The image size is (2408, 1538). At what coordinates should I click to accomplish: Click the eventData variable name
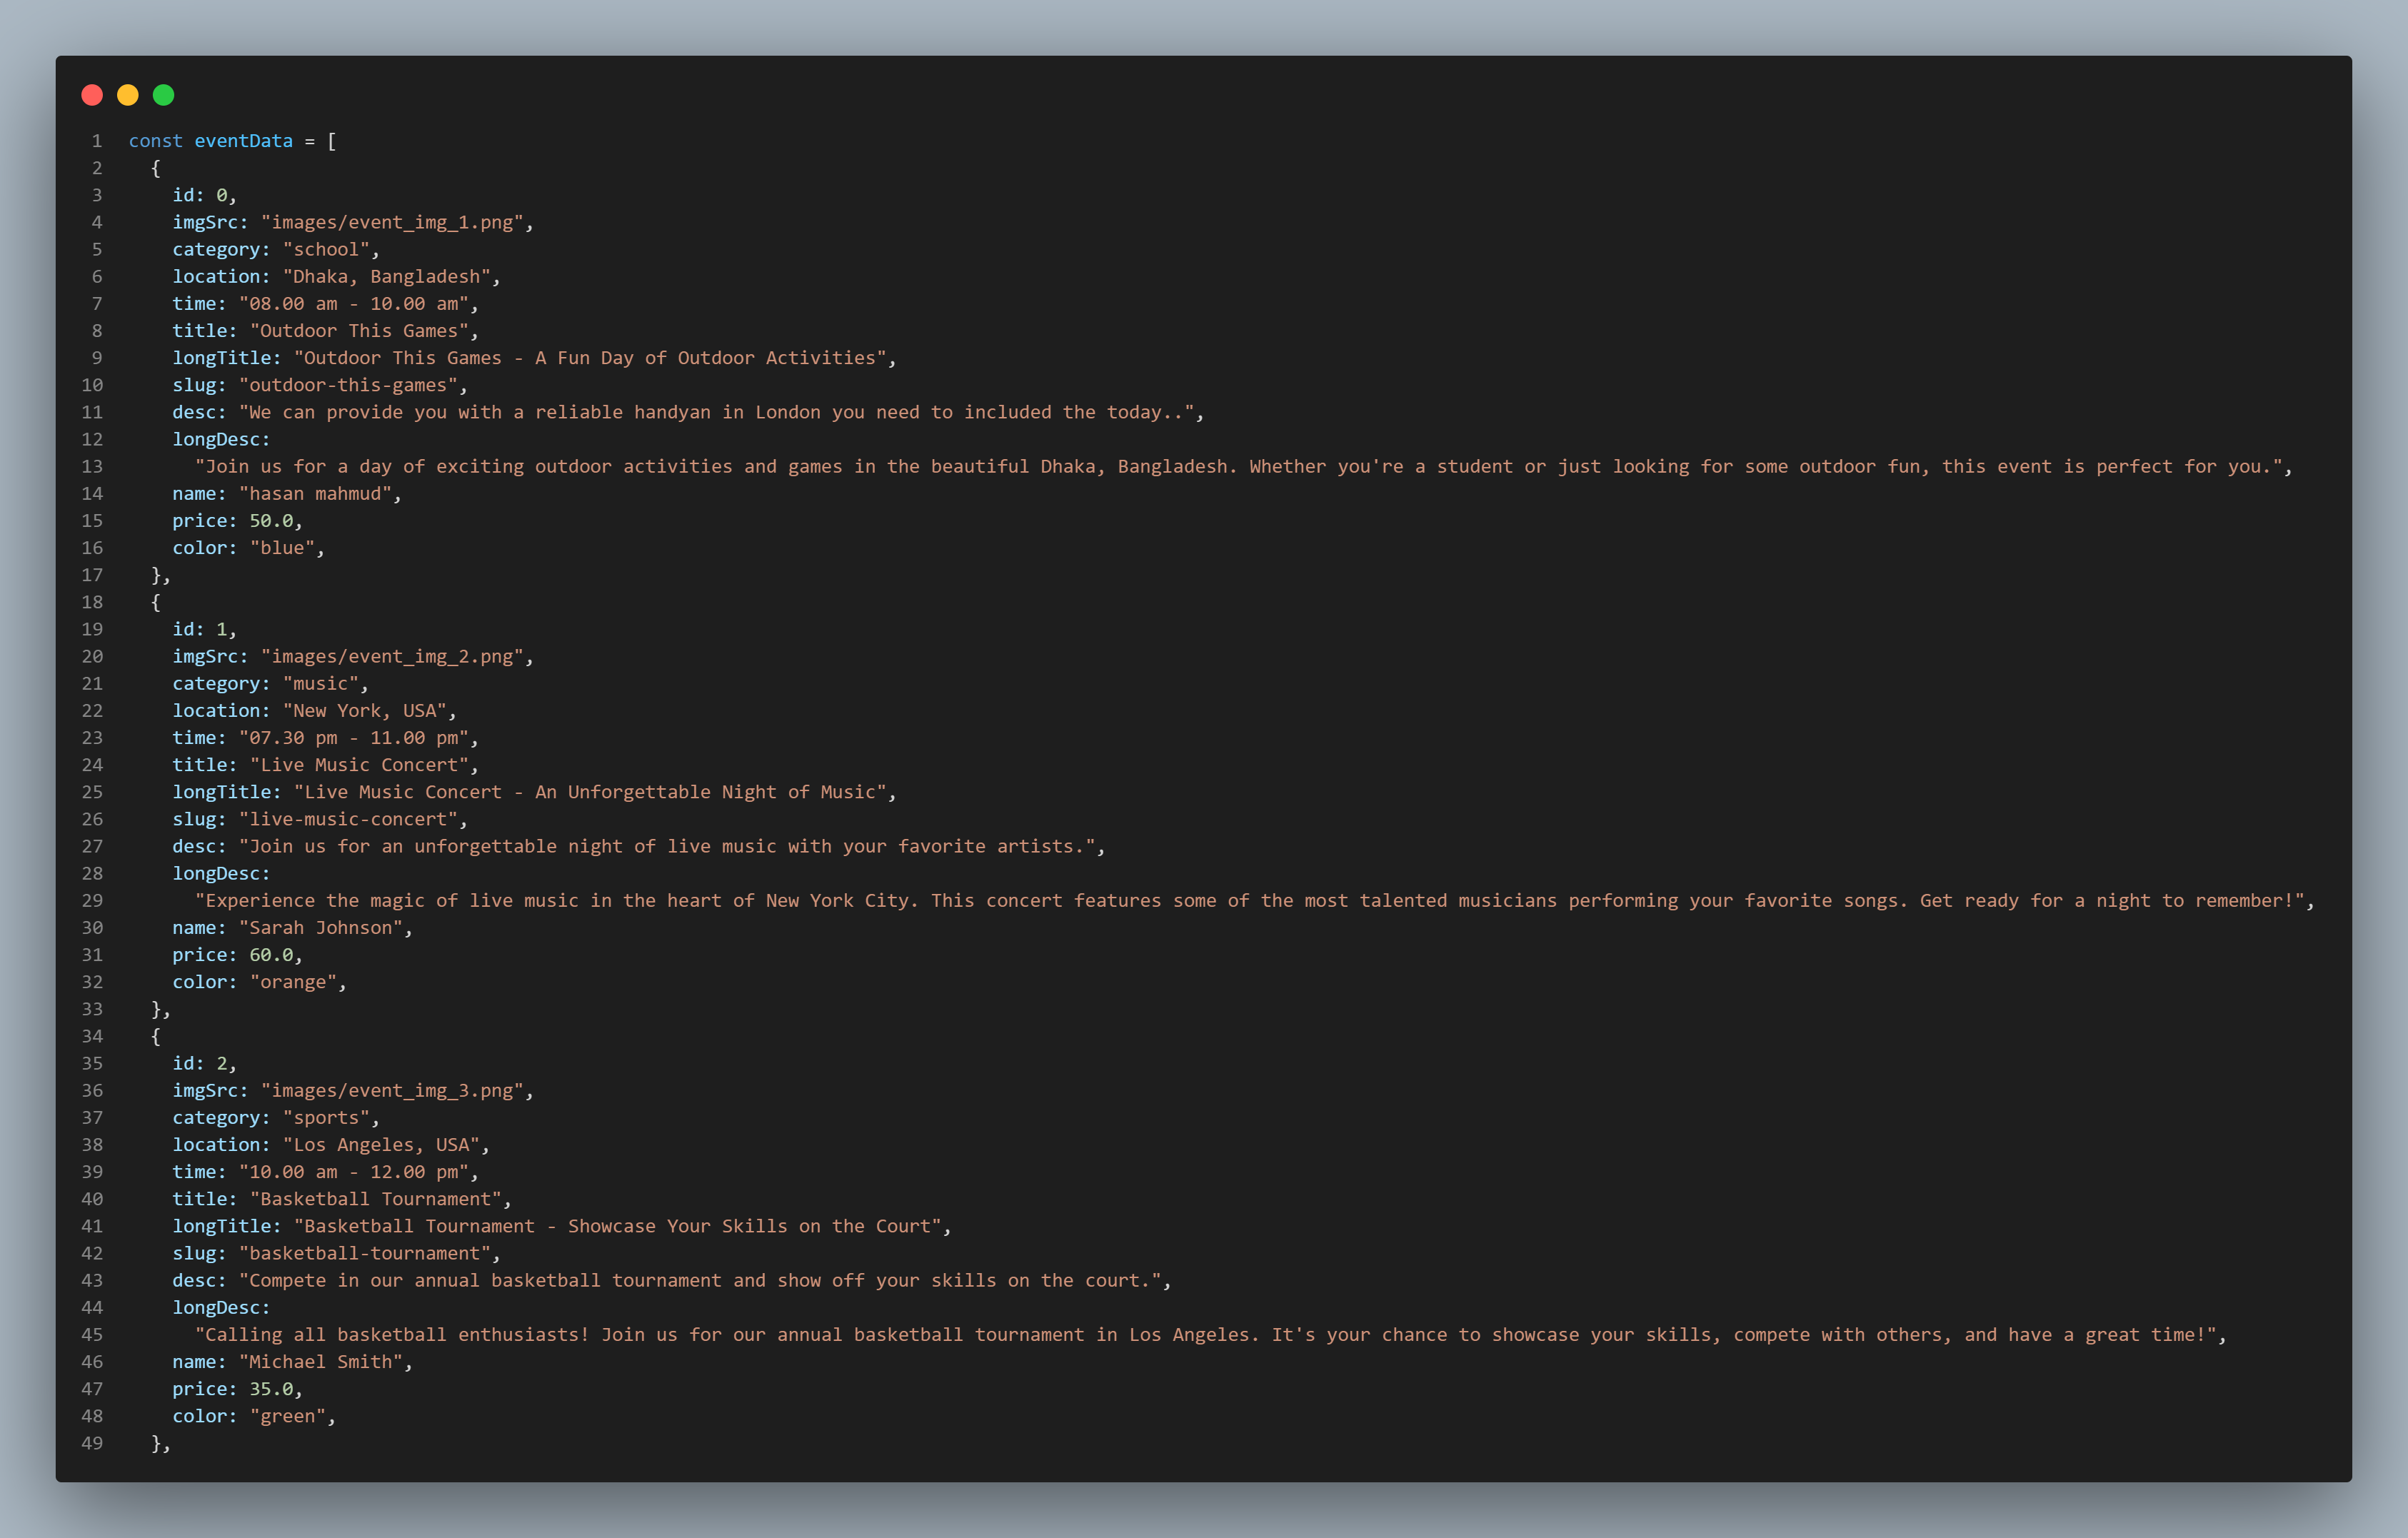(x=243, y=141)
